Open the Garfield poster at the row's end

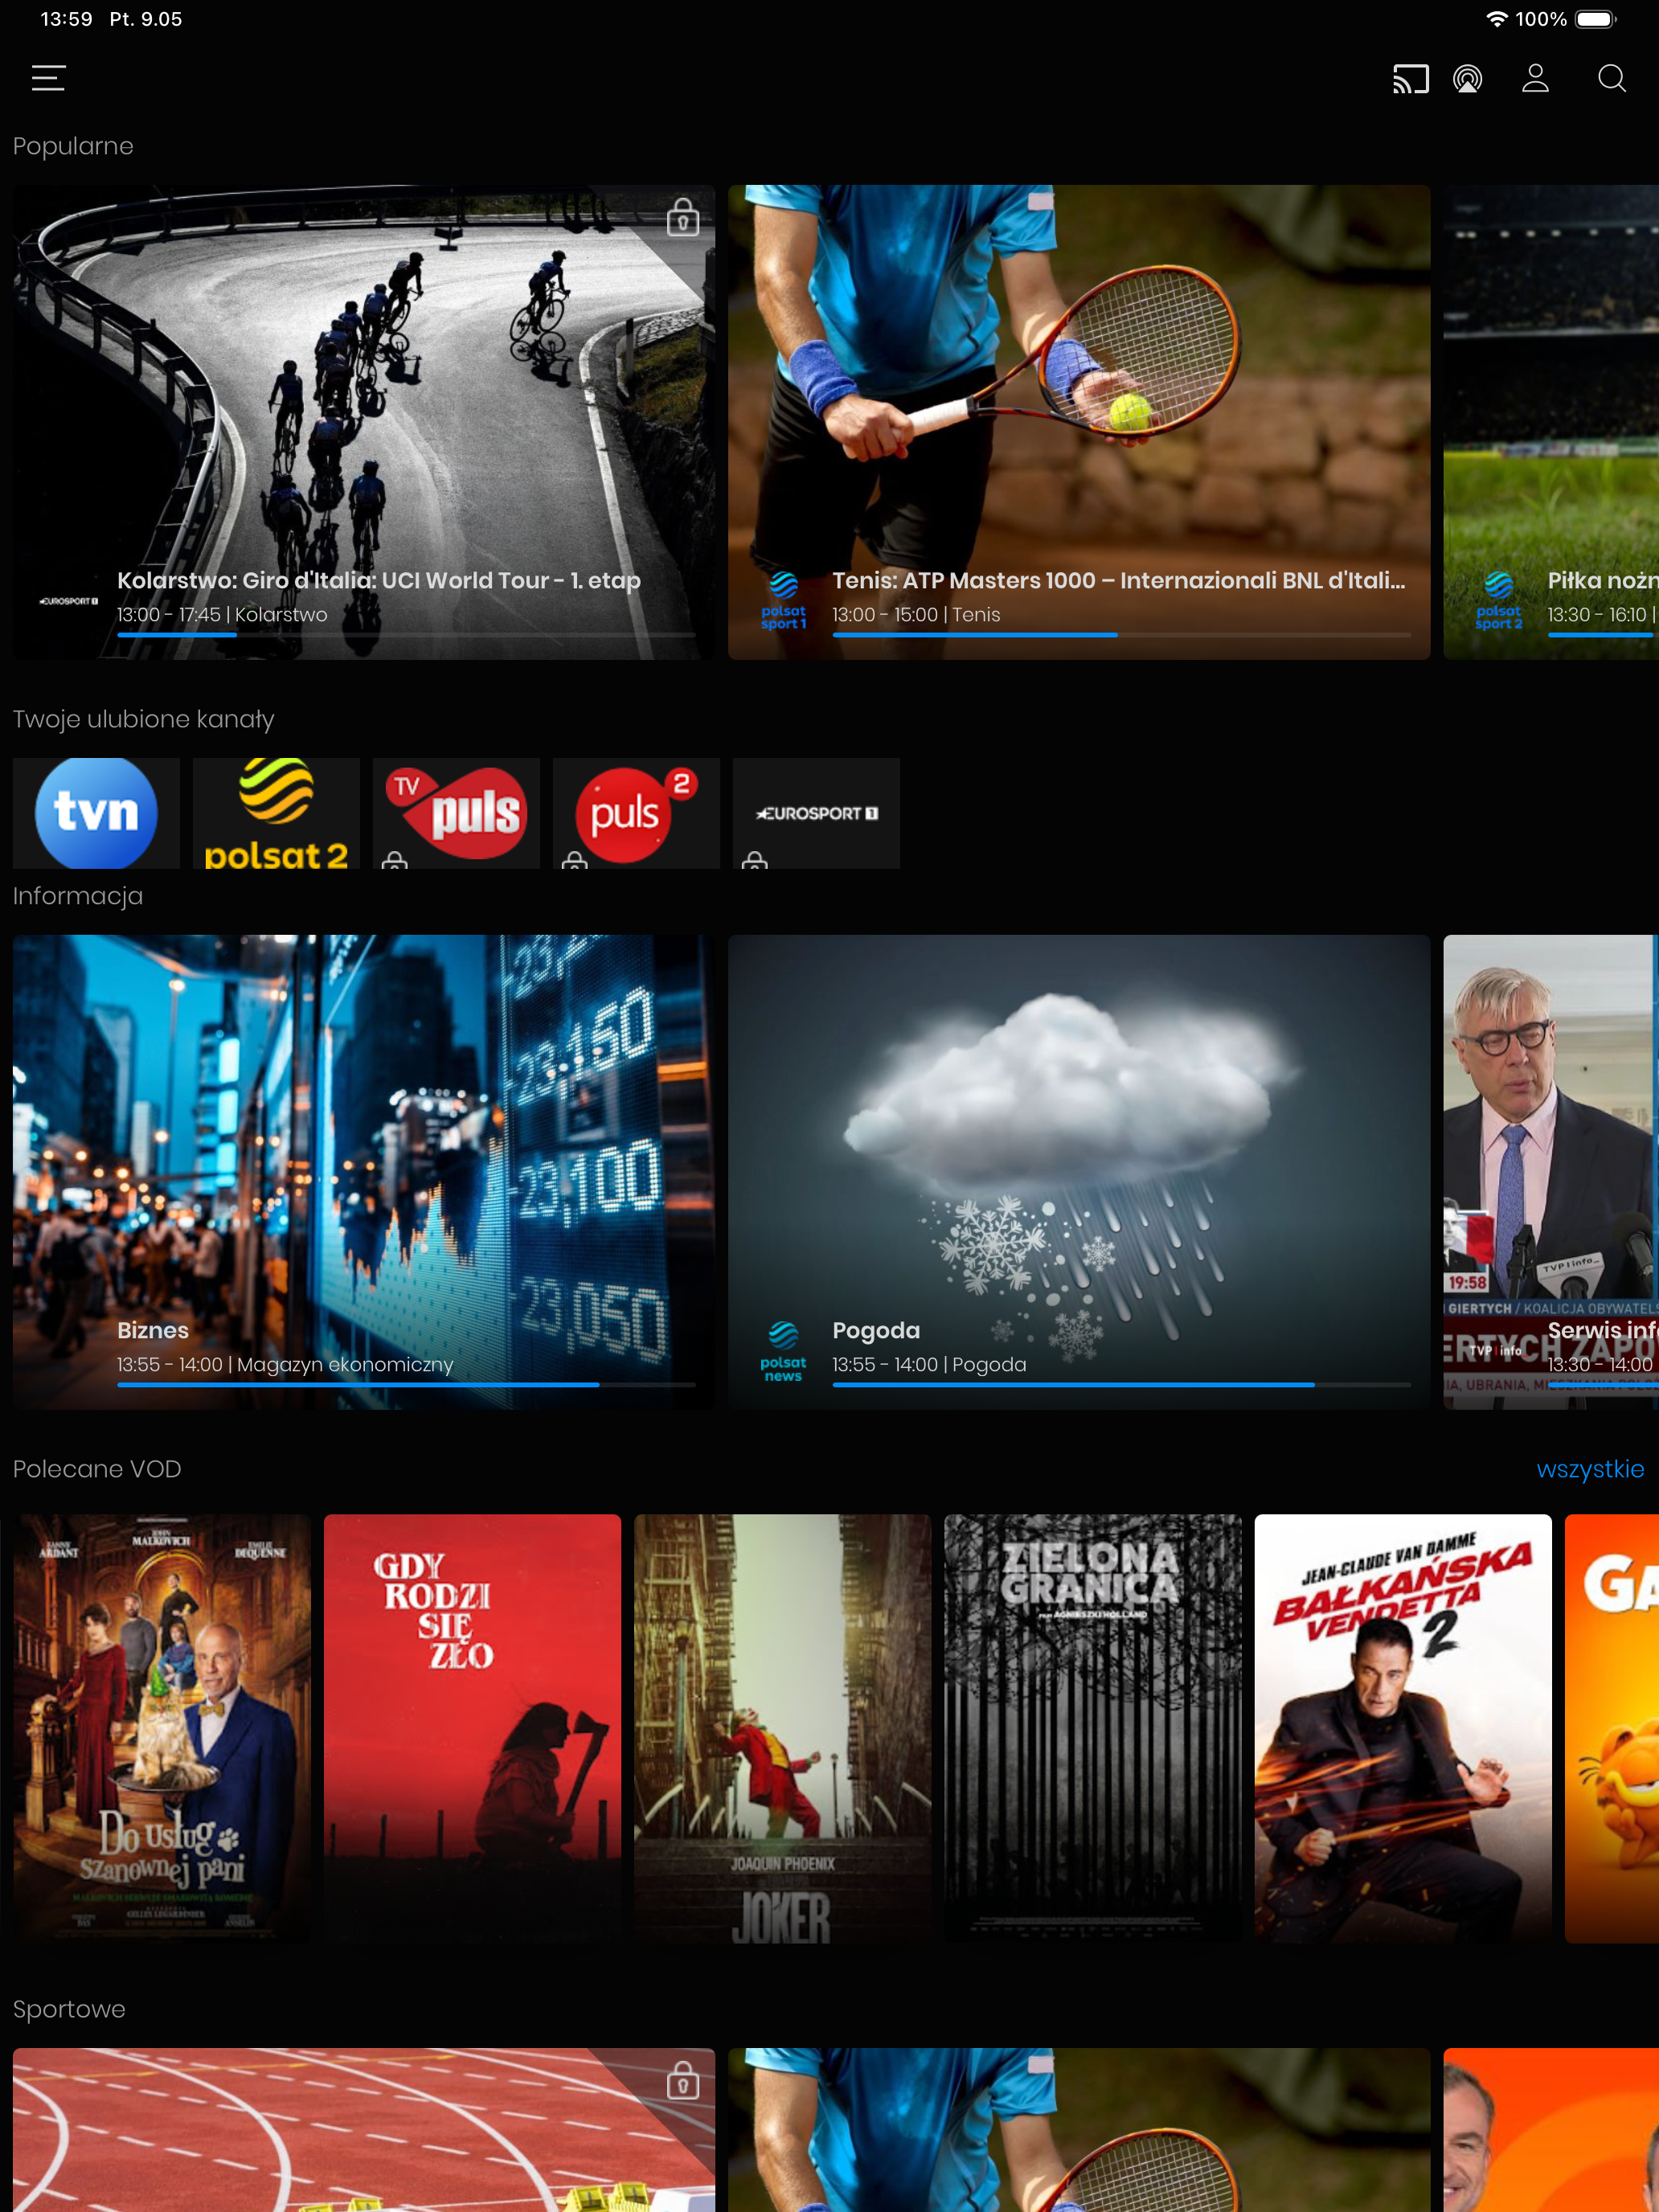1612,1728
